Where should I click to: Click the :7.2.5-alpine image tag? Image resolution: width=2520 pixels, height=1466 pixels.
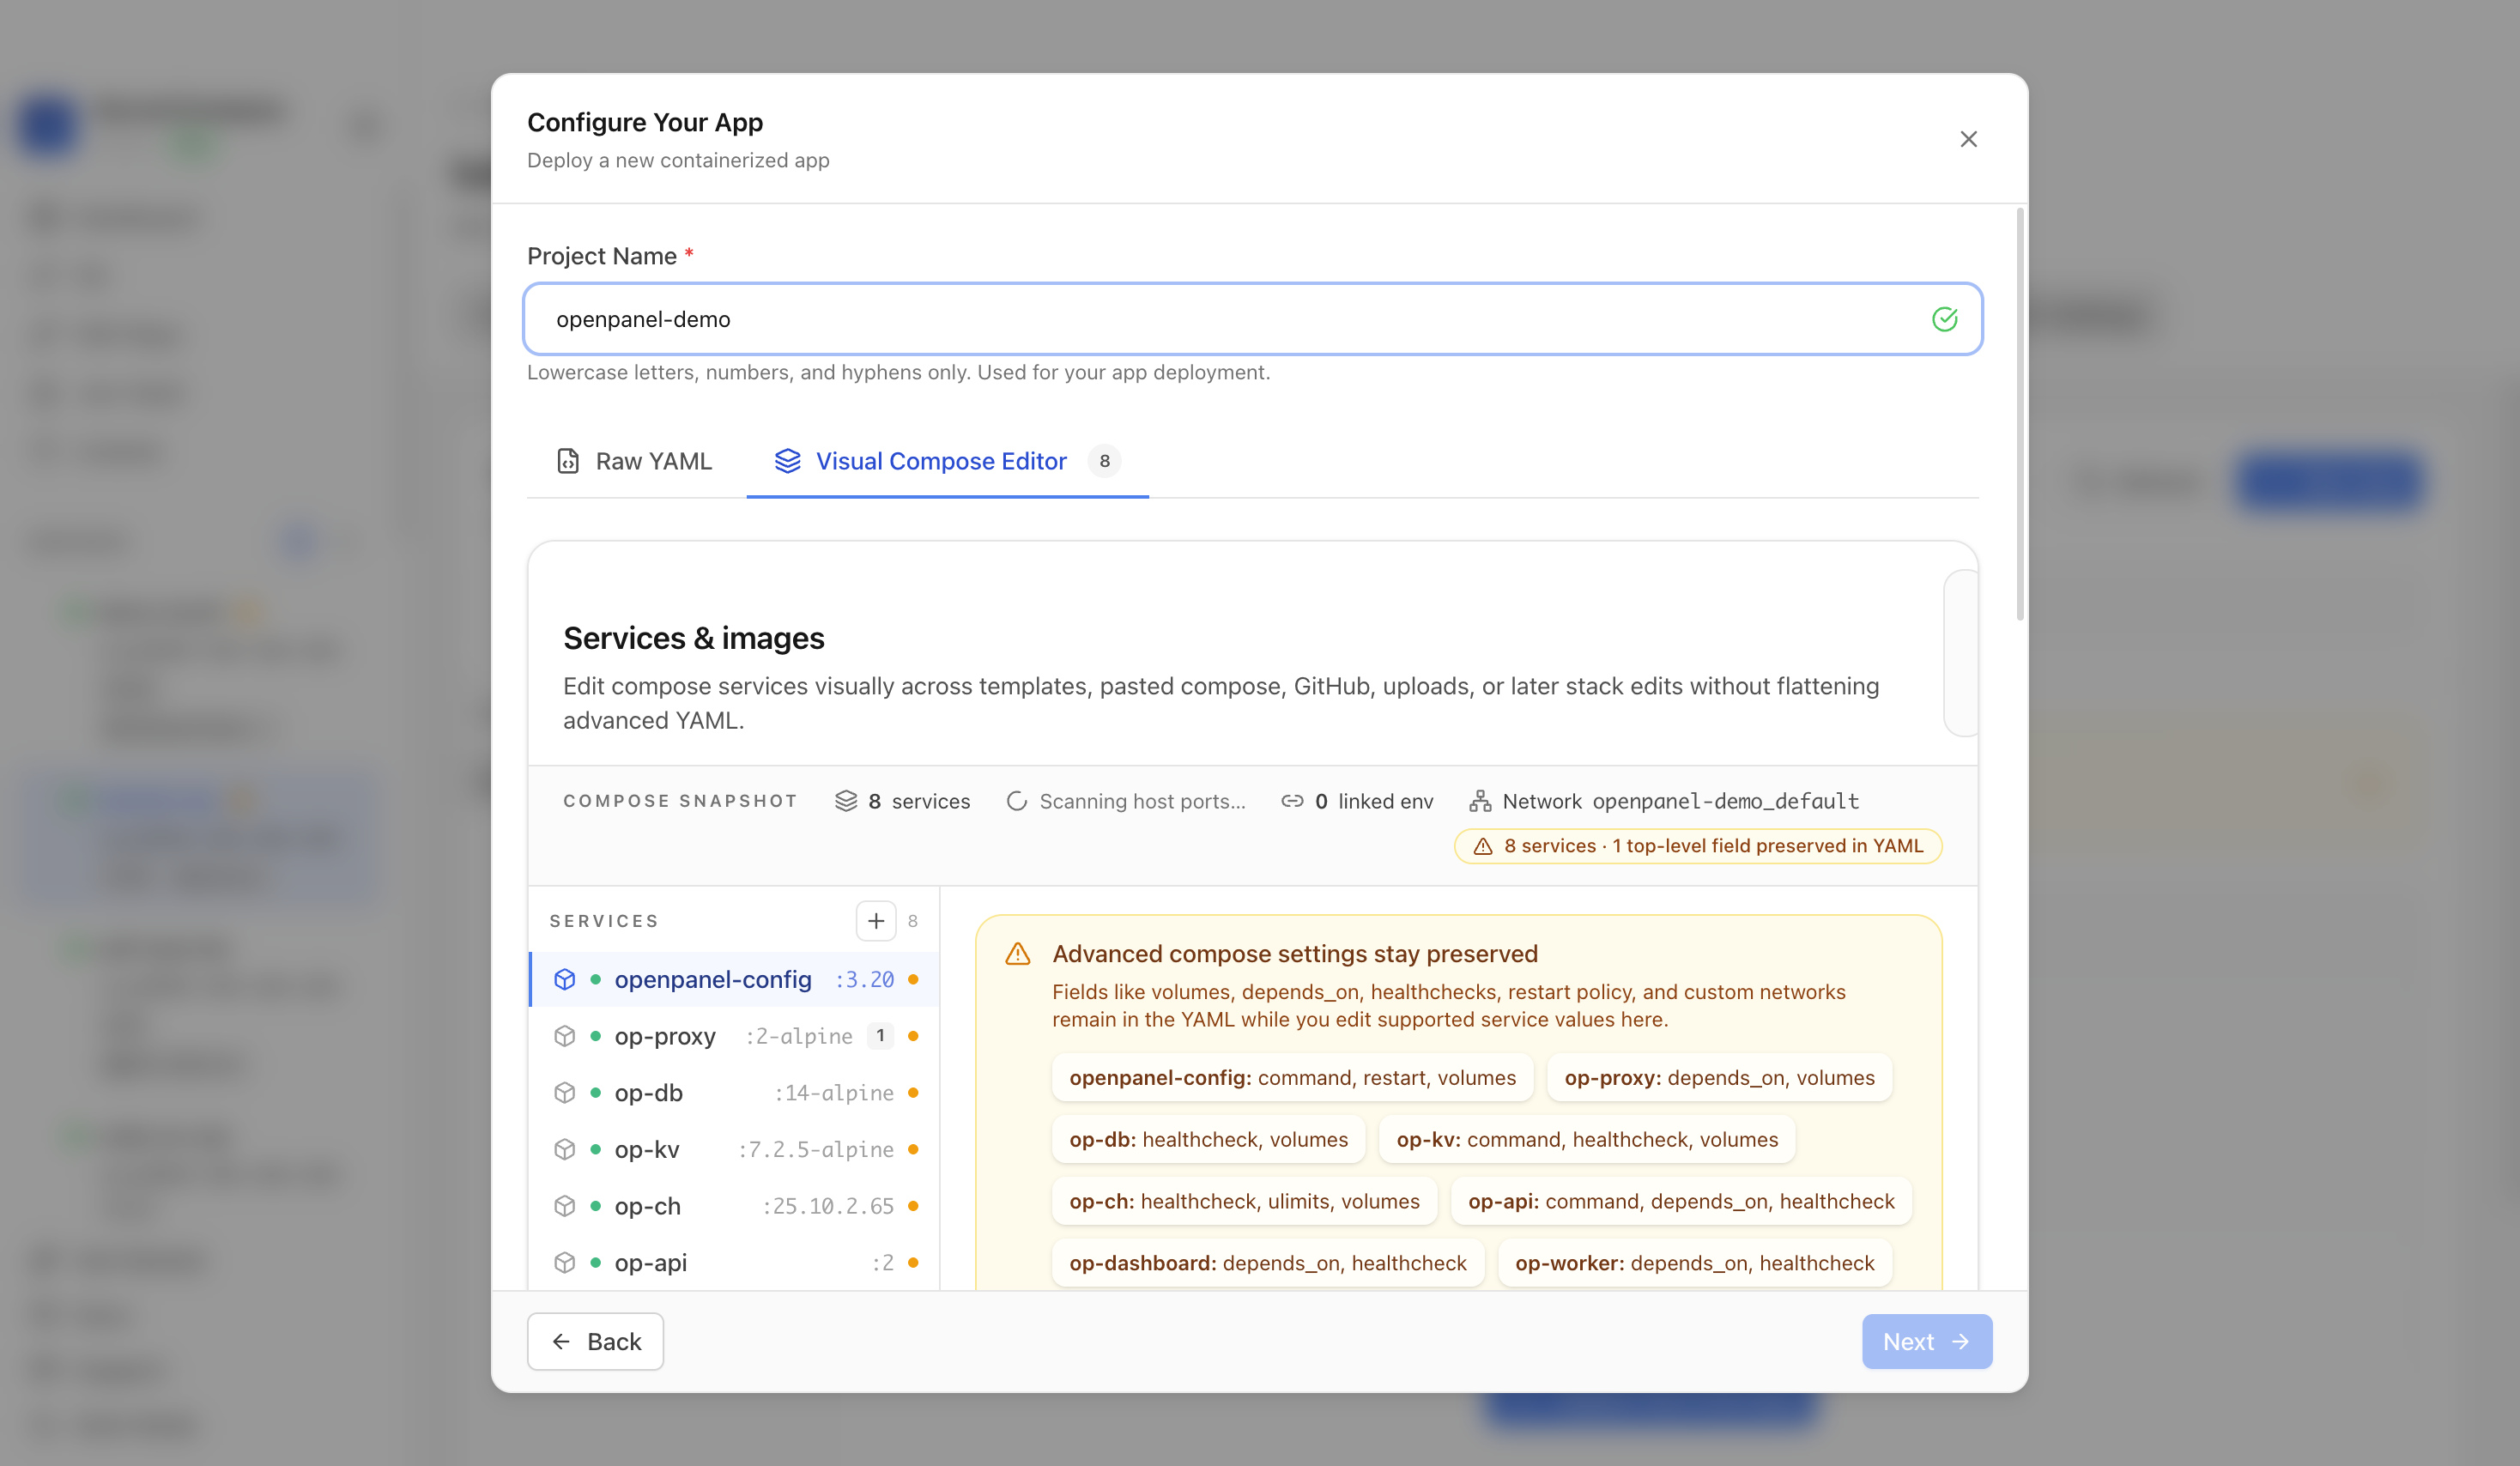(x=815, y=1149)
